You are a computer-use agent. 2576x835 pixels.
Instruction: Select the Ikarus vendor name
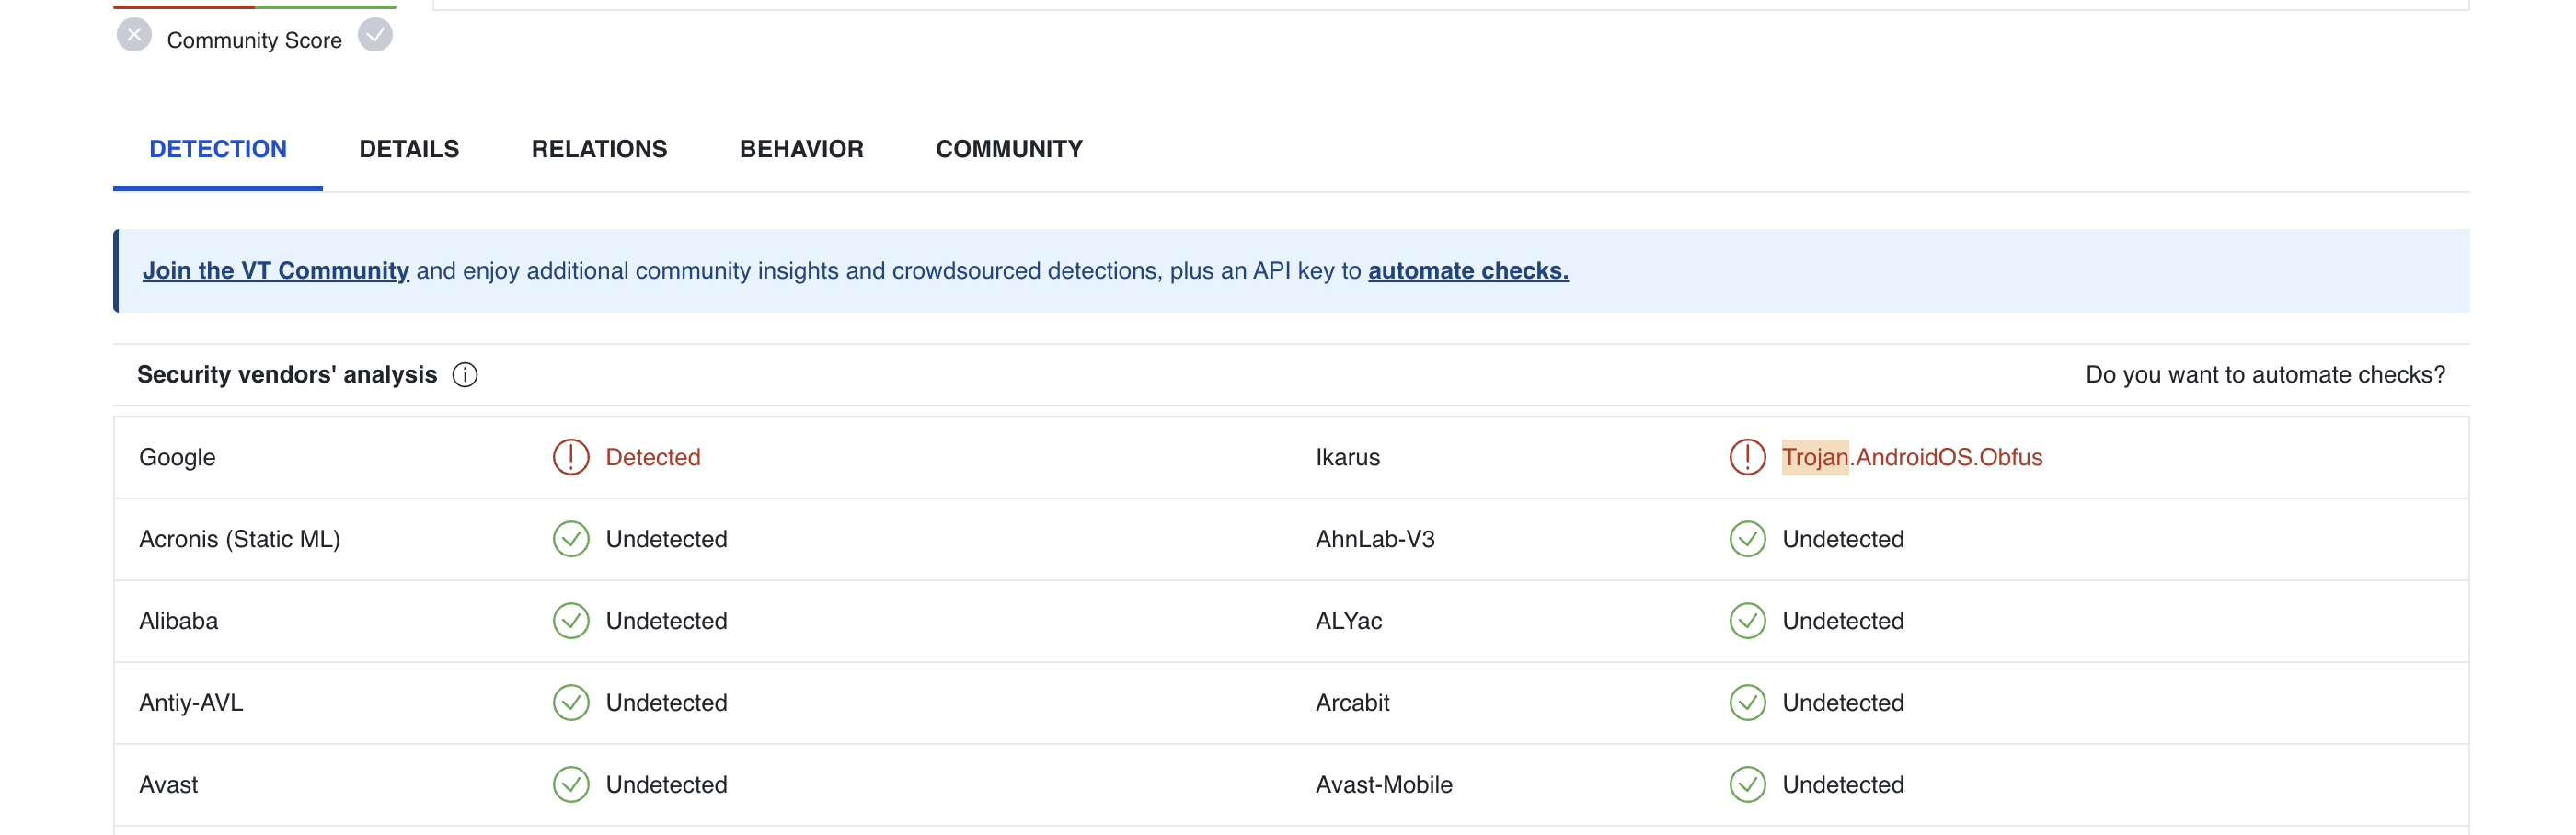1347,457
